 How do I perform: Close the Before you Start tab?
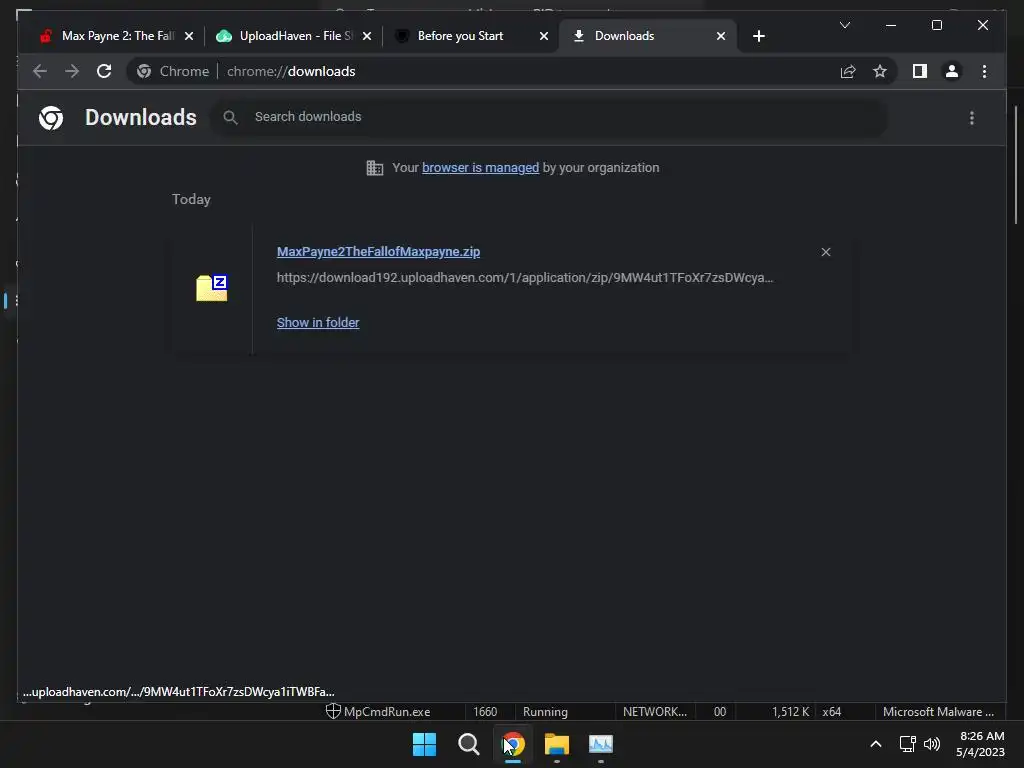(544, 36)
